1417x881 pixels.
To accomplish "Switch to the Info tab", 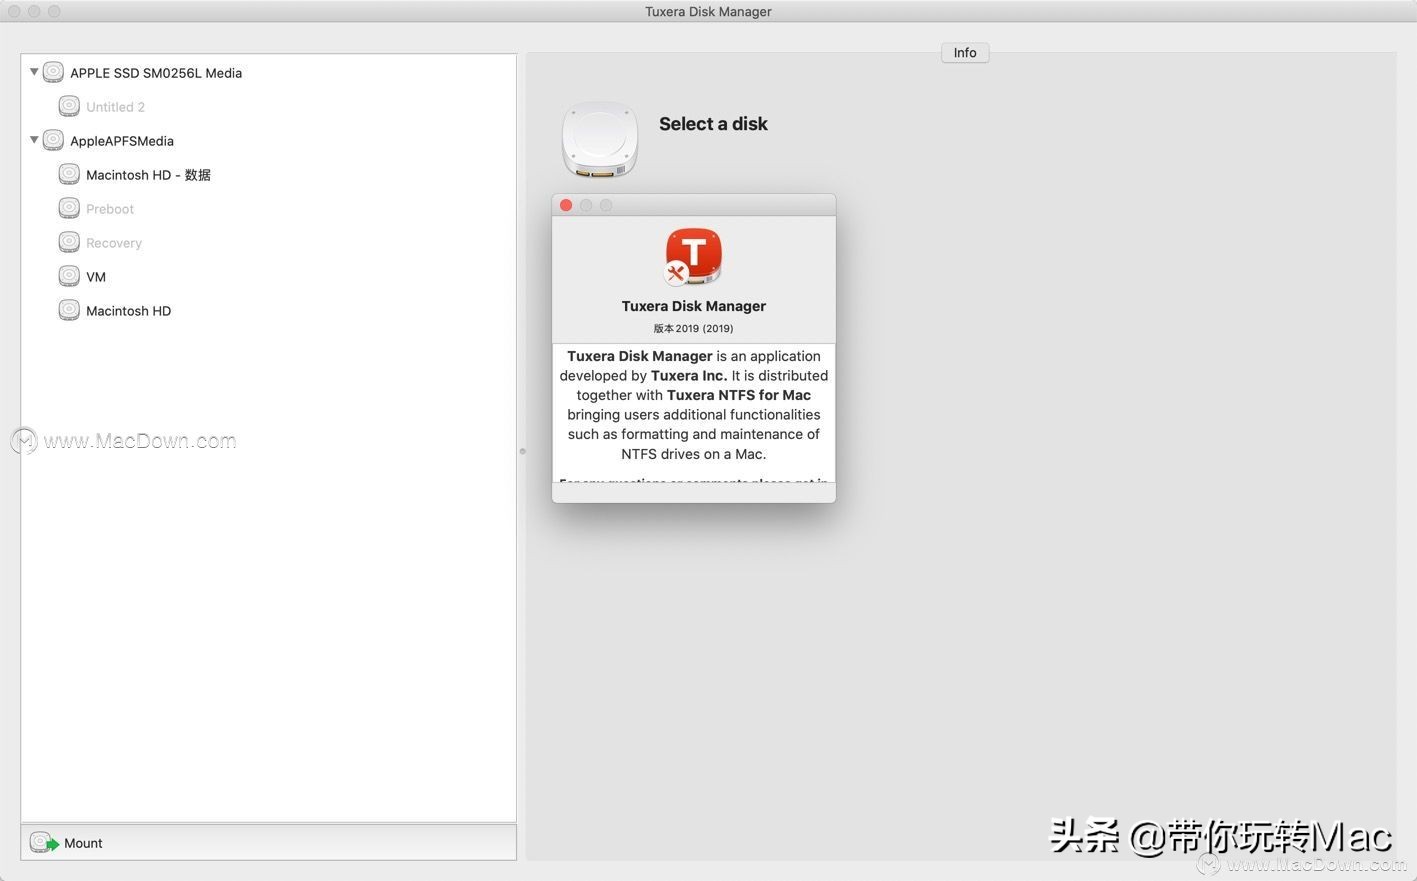I will (x=965, y=53).
